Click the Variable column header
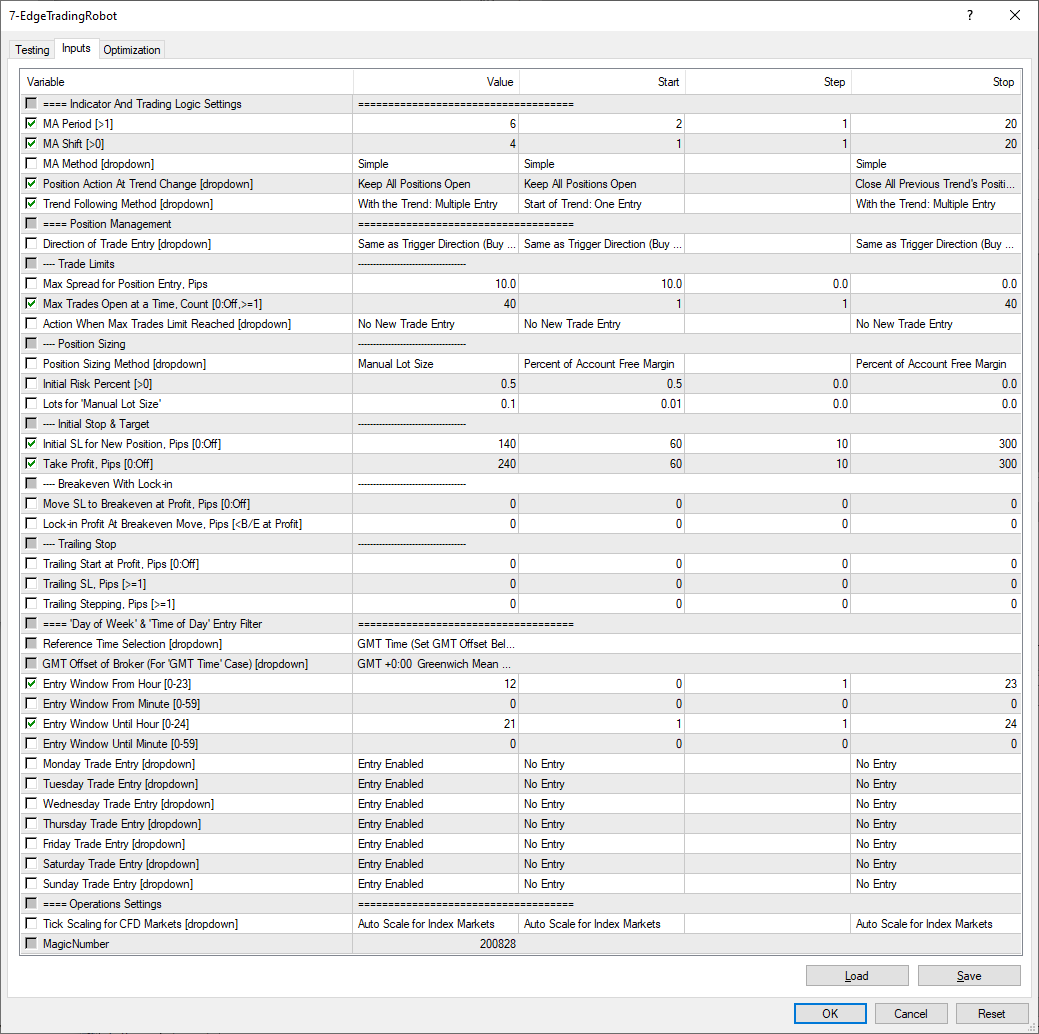 [186, 82]
